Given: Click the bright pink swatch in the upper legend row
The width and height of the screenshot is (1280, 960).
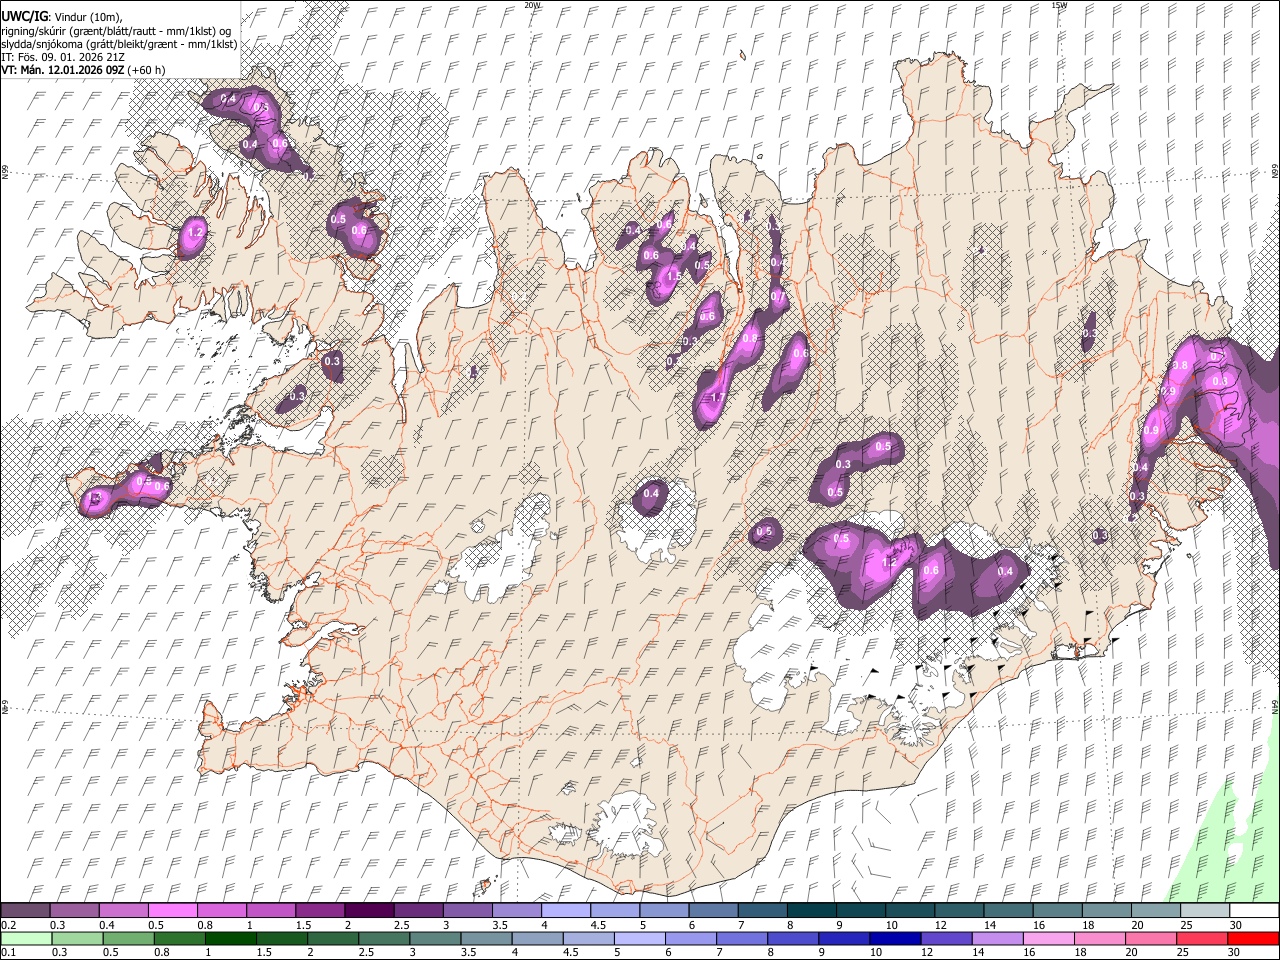Looking at the screenshot, I should tap(172, 910).
